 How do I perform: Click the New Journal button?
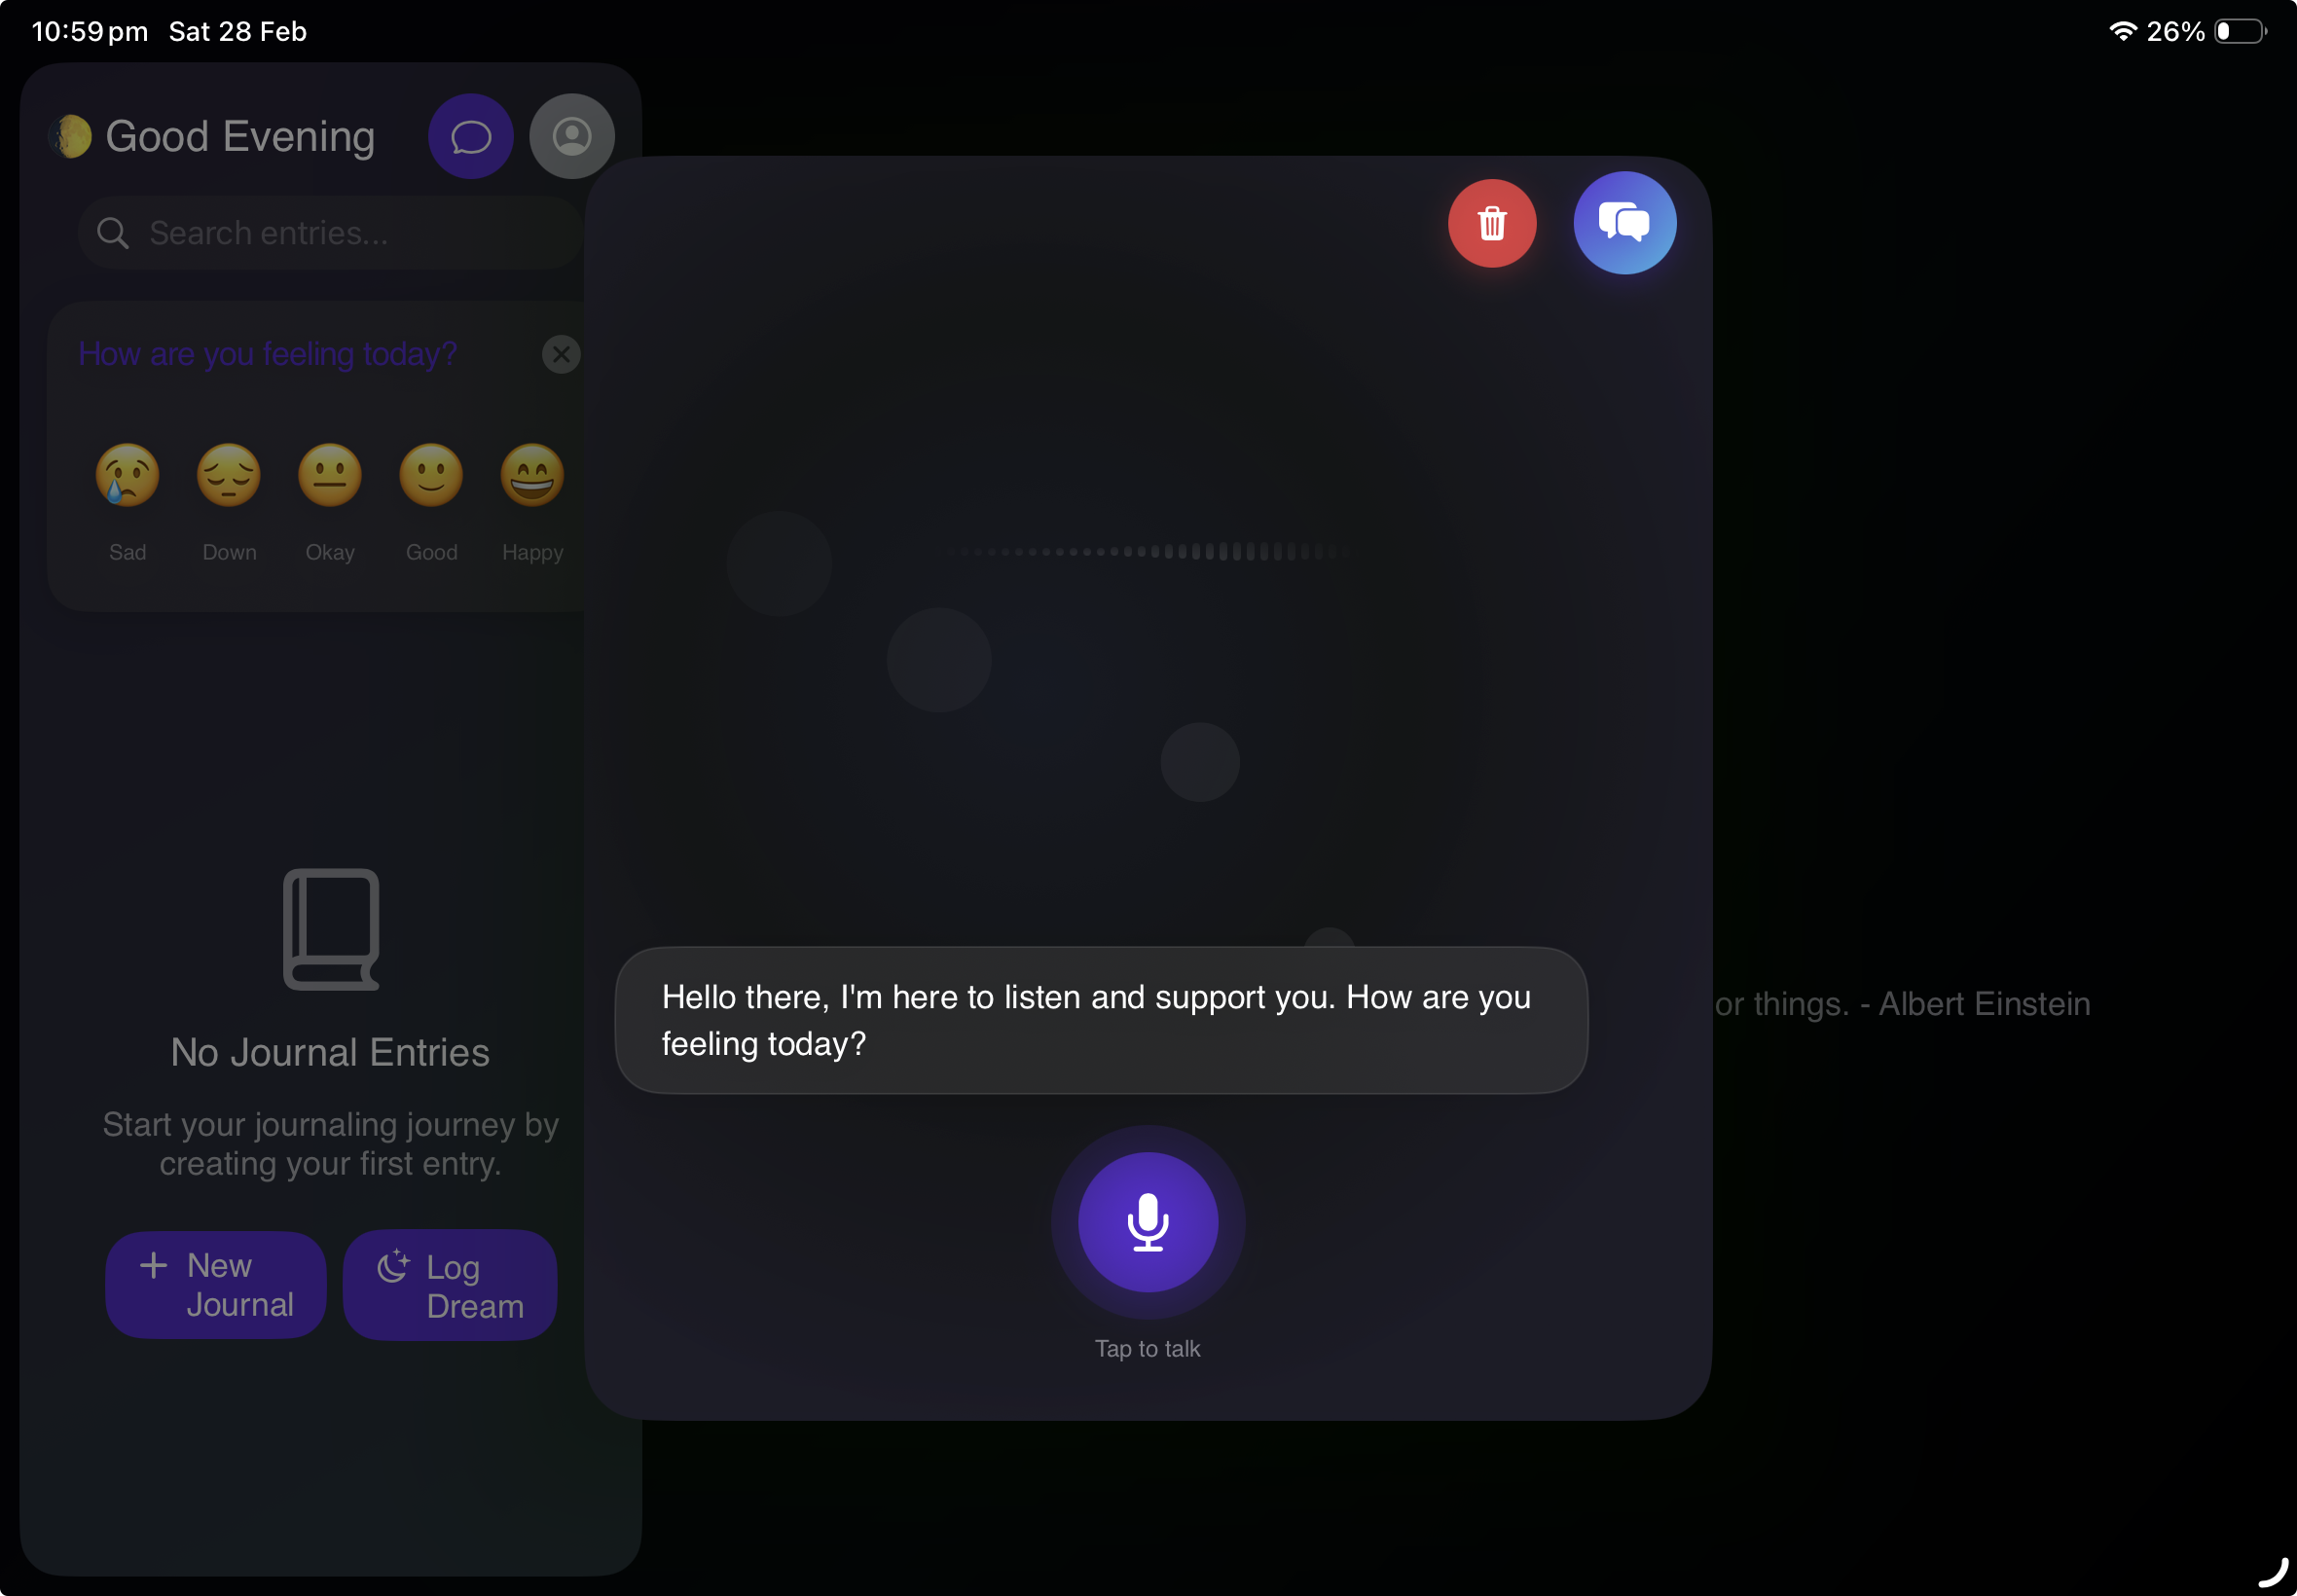(216, 1285)
